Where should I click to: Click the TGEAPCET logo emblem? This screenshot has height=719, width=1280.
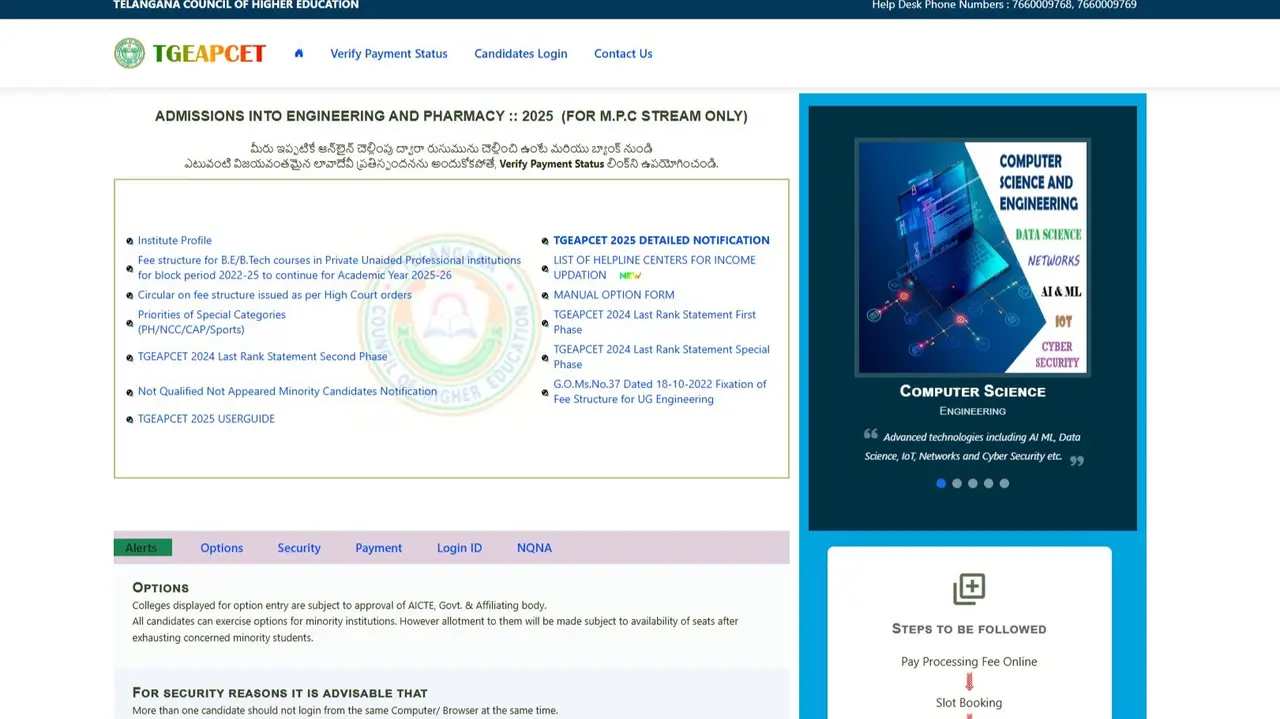click(x=130, y=54)
